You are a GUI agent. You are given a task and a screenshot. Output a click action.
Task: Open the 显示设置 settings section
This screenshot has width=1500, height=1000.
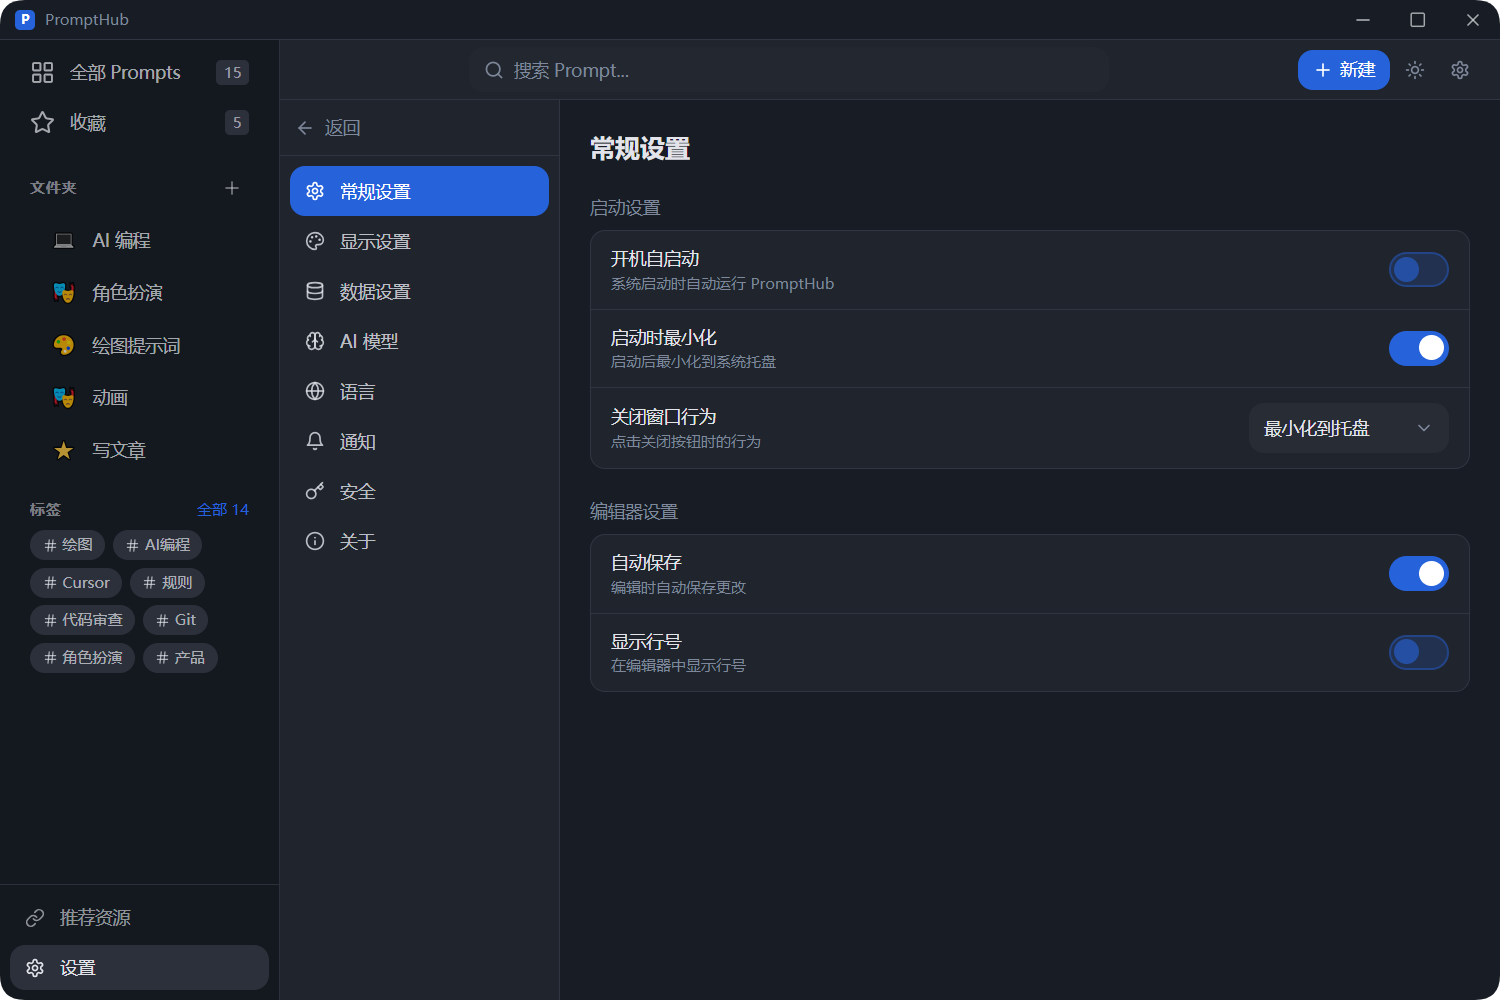[419, 241]
